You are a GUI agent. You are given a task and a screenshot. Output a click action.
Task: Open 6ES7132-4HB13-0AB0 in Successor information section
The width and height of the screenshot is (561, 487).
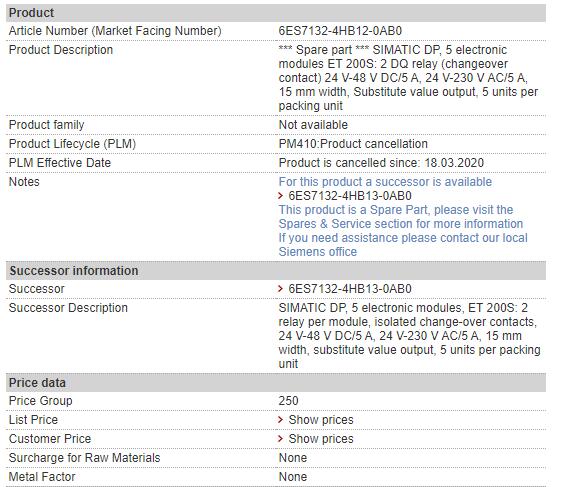tap(350, 289)
